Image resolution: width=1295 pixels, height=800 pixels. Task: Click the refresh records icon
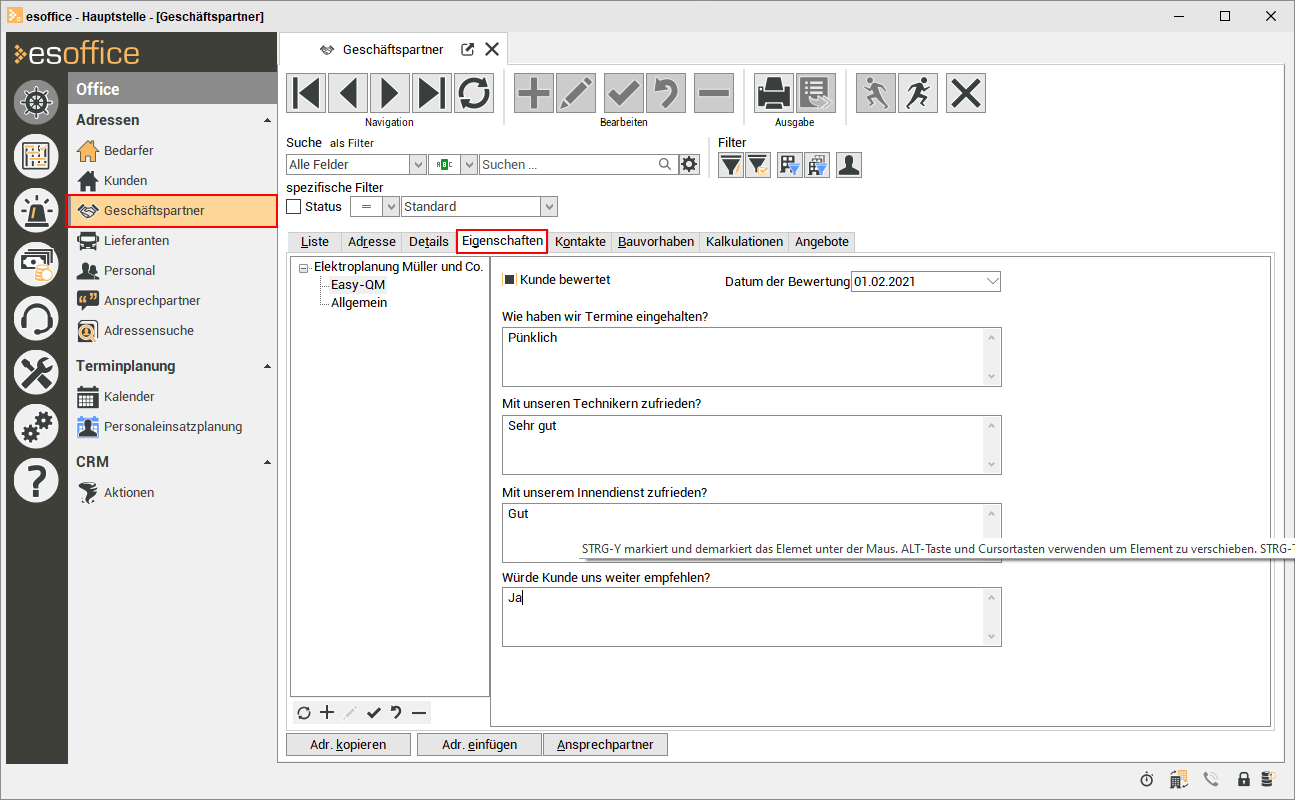pos(474,93)
